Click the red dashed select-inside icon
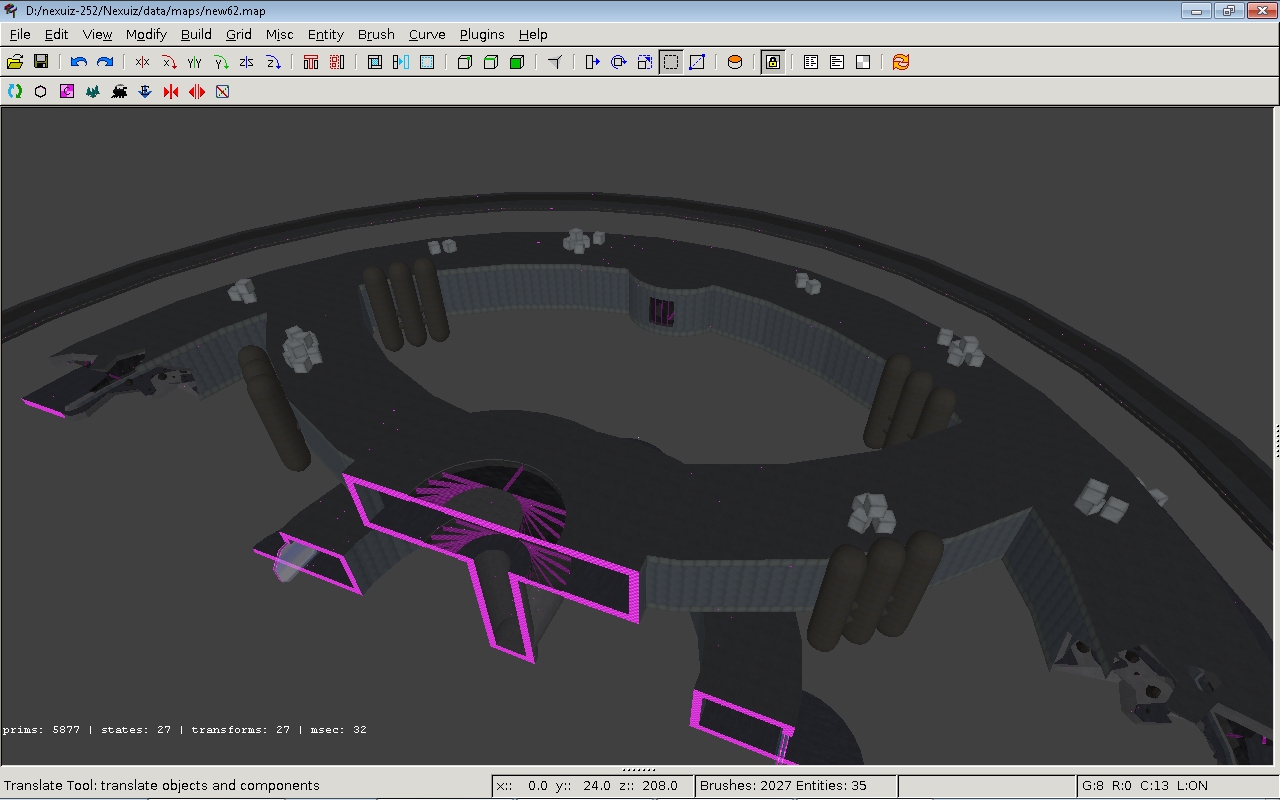The image size is (1280, 800). click(x=337, y=62)
